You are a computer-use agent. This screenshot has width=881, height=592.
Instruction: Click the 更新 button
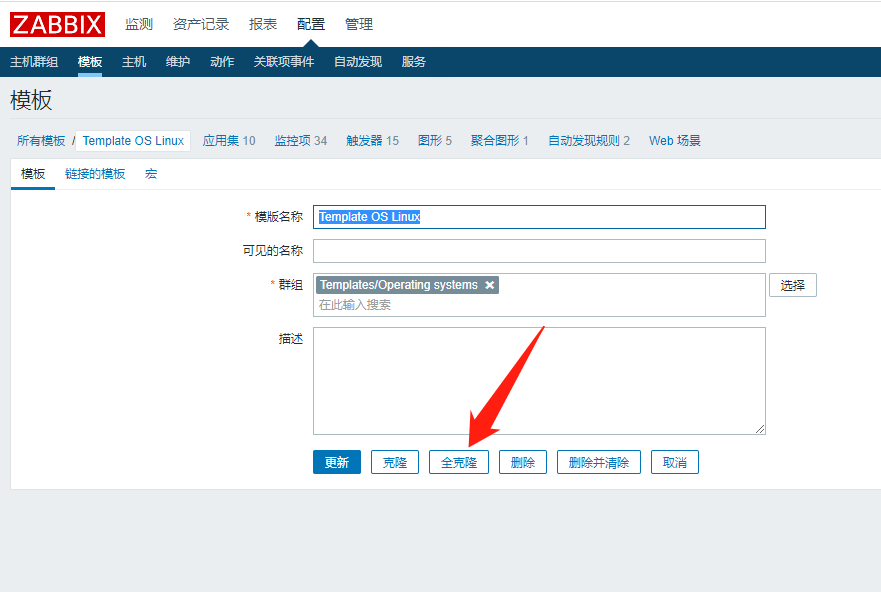click(x=337, y=462)
